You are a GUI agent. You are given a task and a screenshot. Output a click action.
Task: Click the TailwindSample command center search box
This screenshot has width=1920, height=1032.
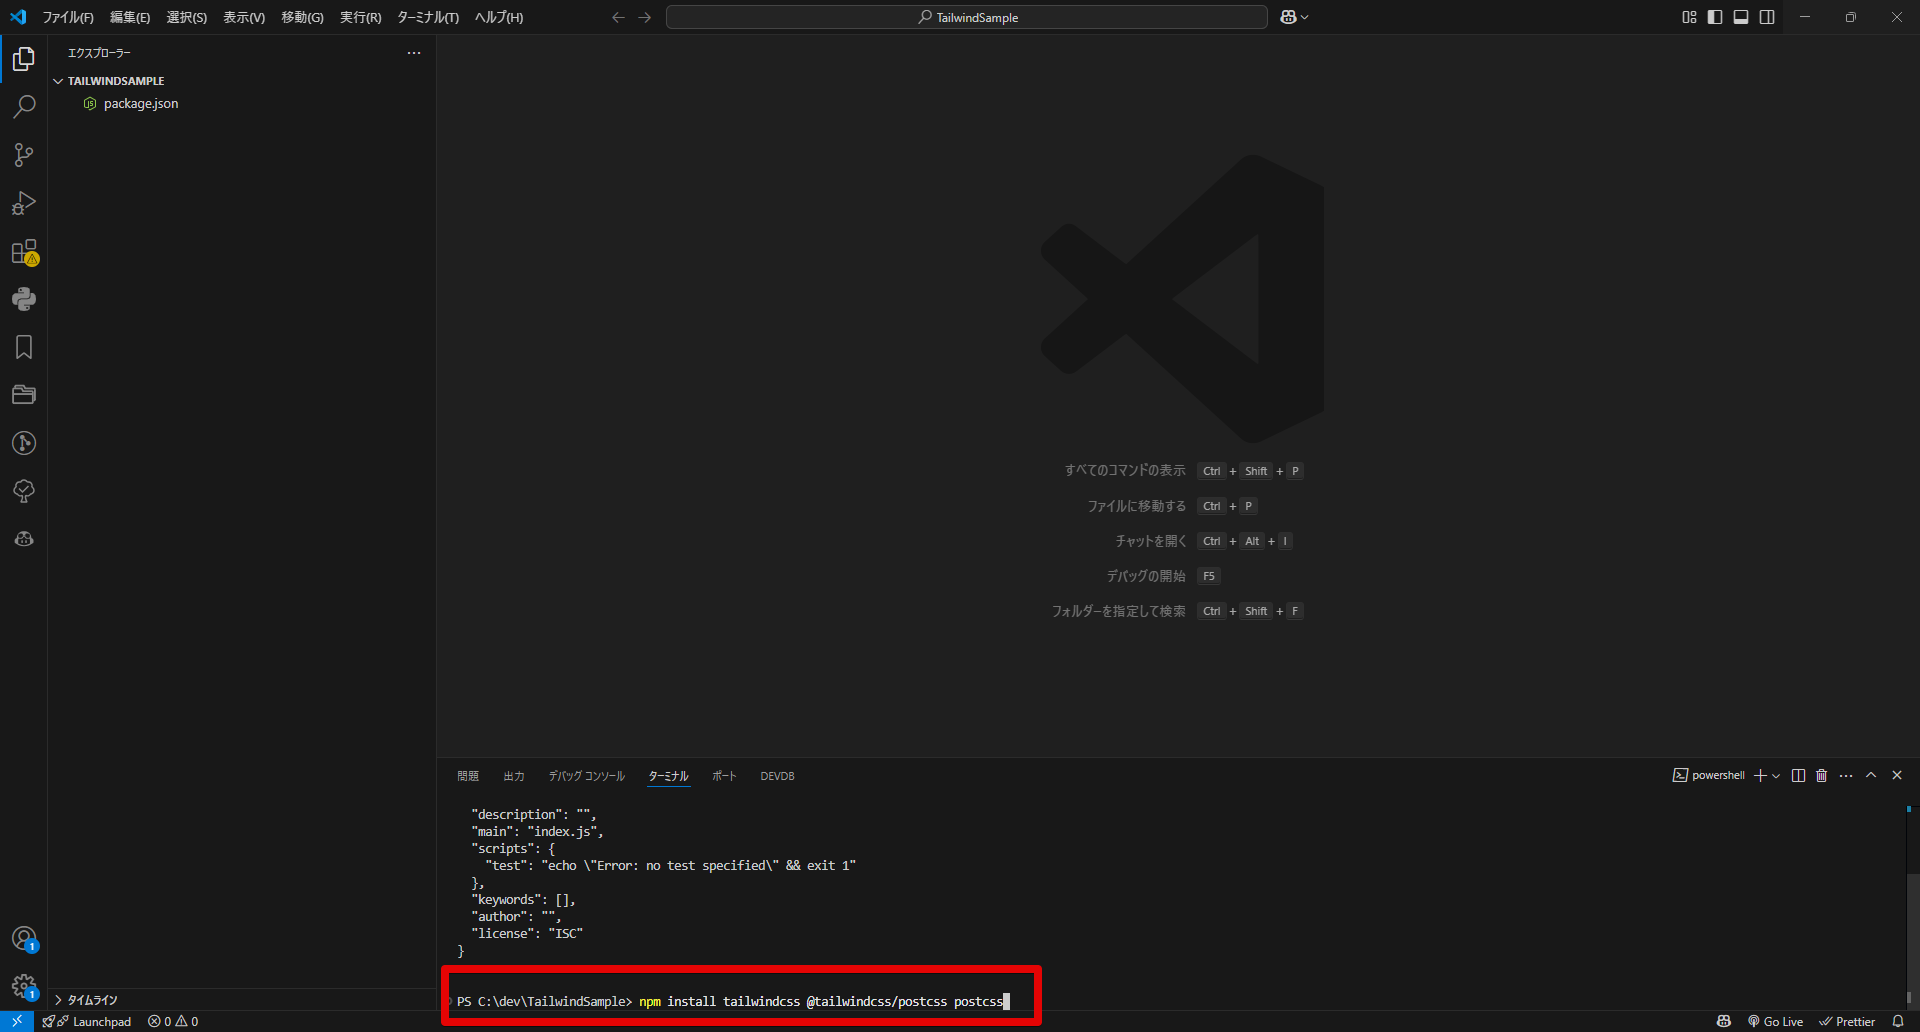click(967, 17)
